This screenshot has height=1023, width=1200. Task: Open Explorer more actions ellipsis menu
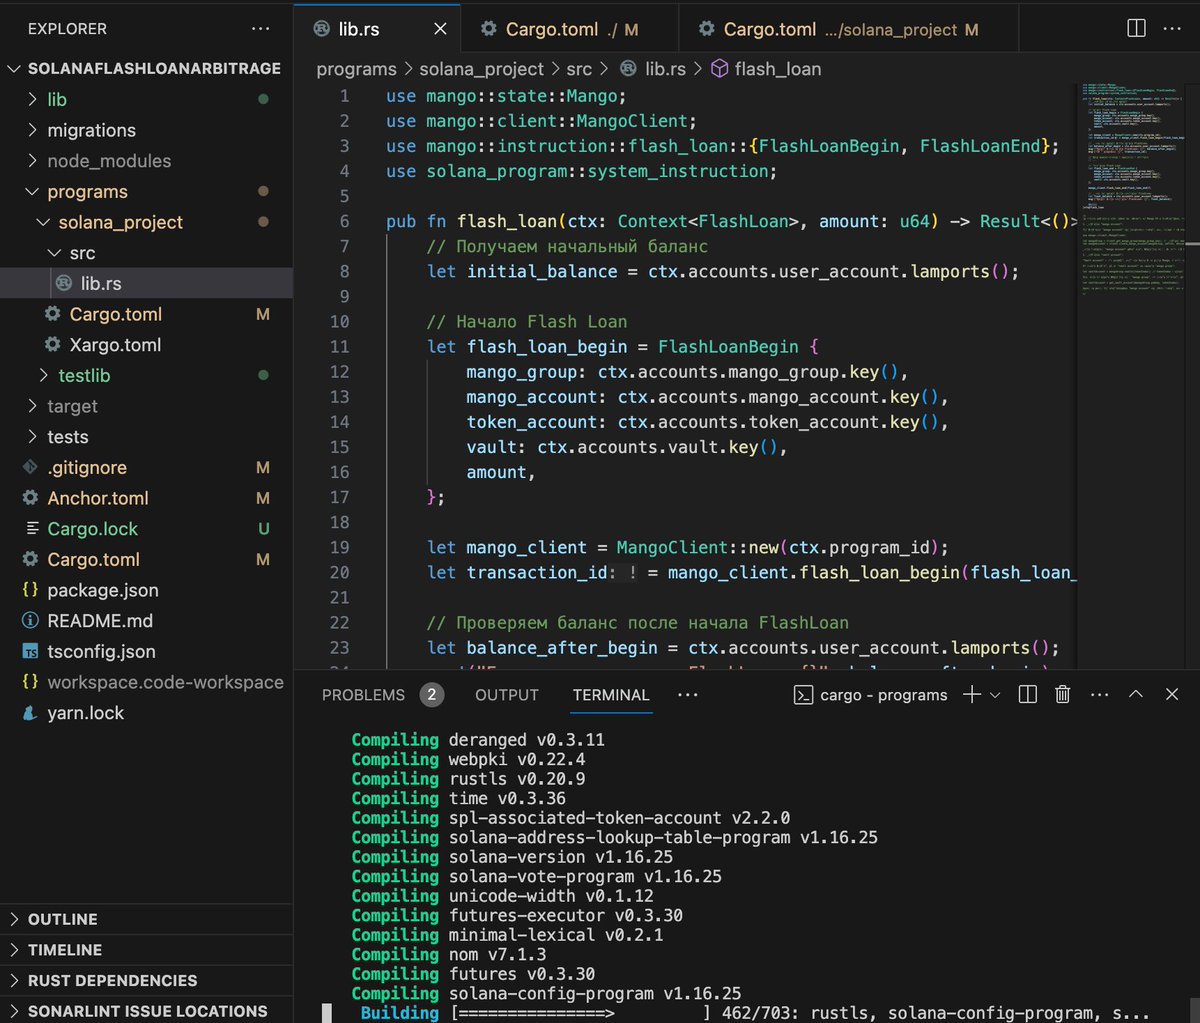pyautogui.click(x=261, y=29)
